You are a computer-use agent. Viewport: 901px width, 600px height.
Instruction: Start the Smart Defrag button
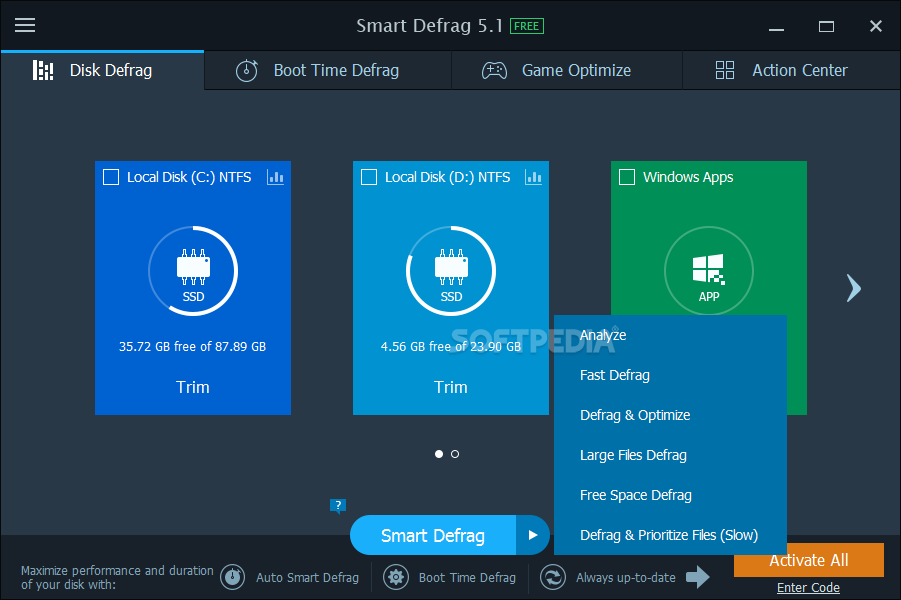click(x=433, y=535)
